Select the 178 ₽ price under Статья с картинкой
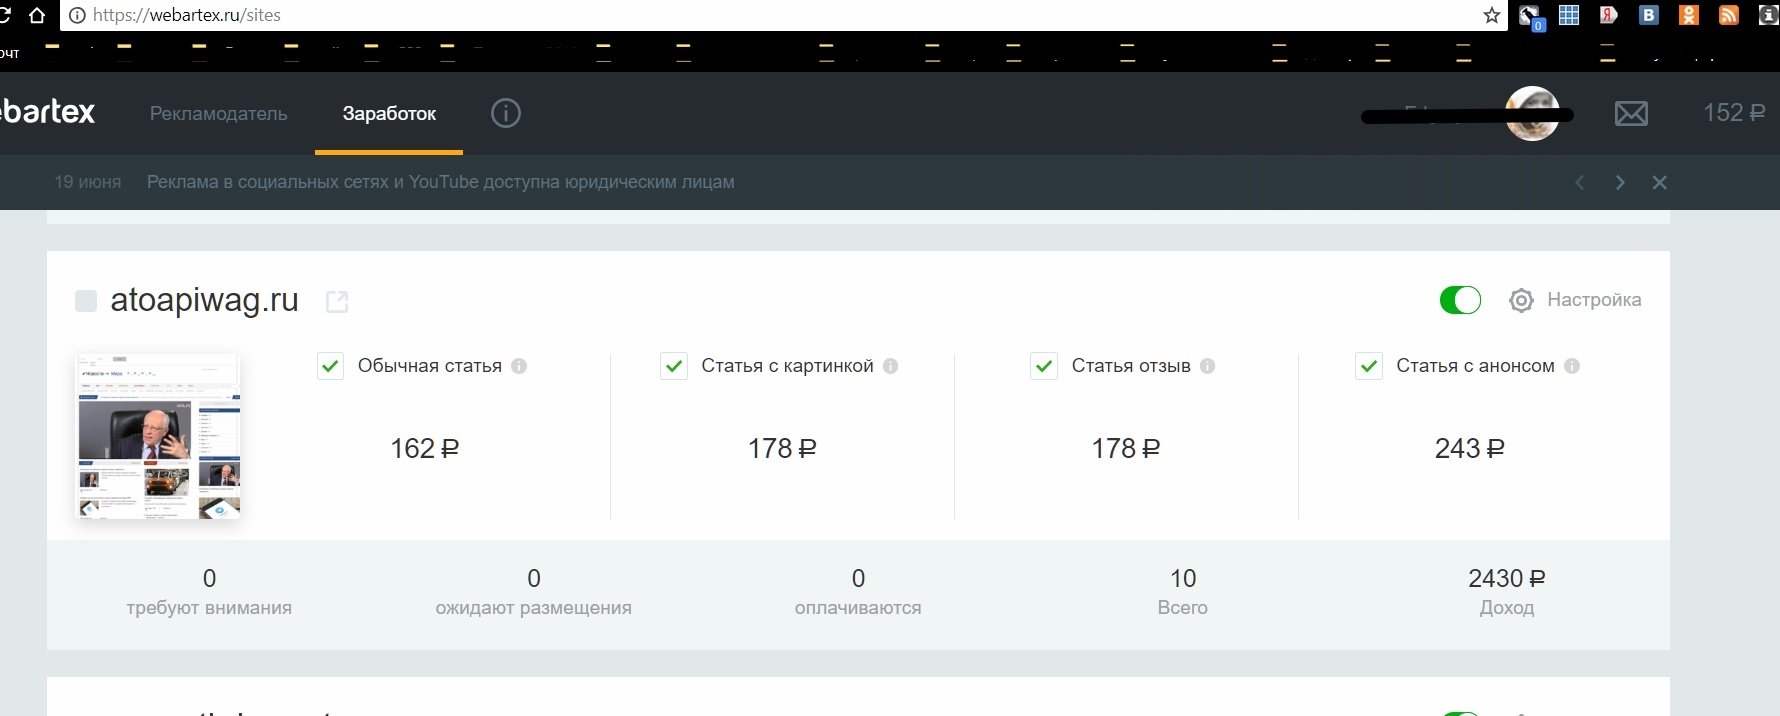 click(783, 448)
